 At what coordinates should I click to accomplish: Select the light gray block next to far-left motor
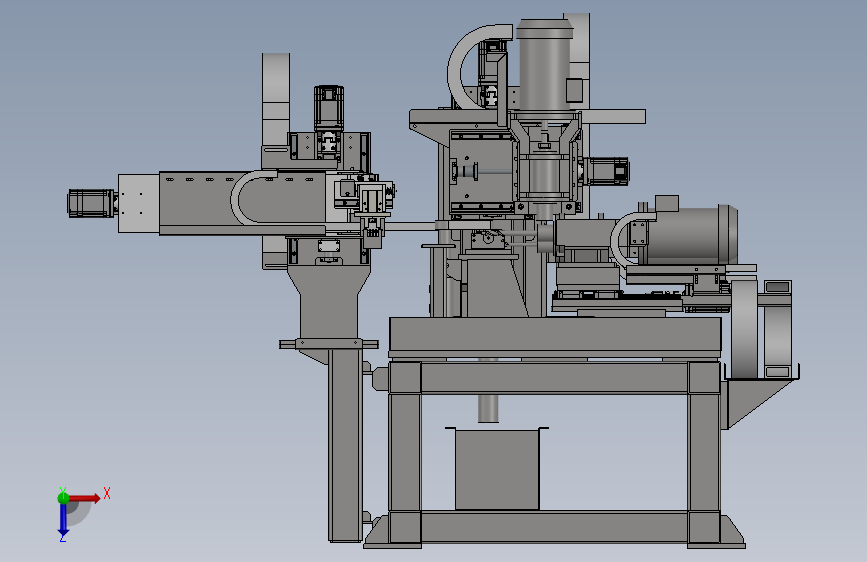point(139,203)
